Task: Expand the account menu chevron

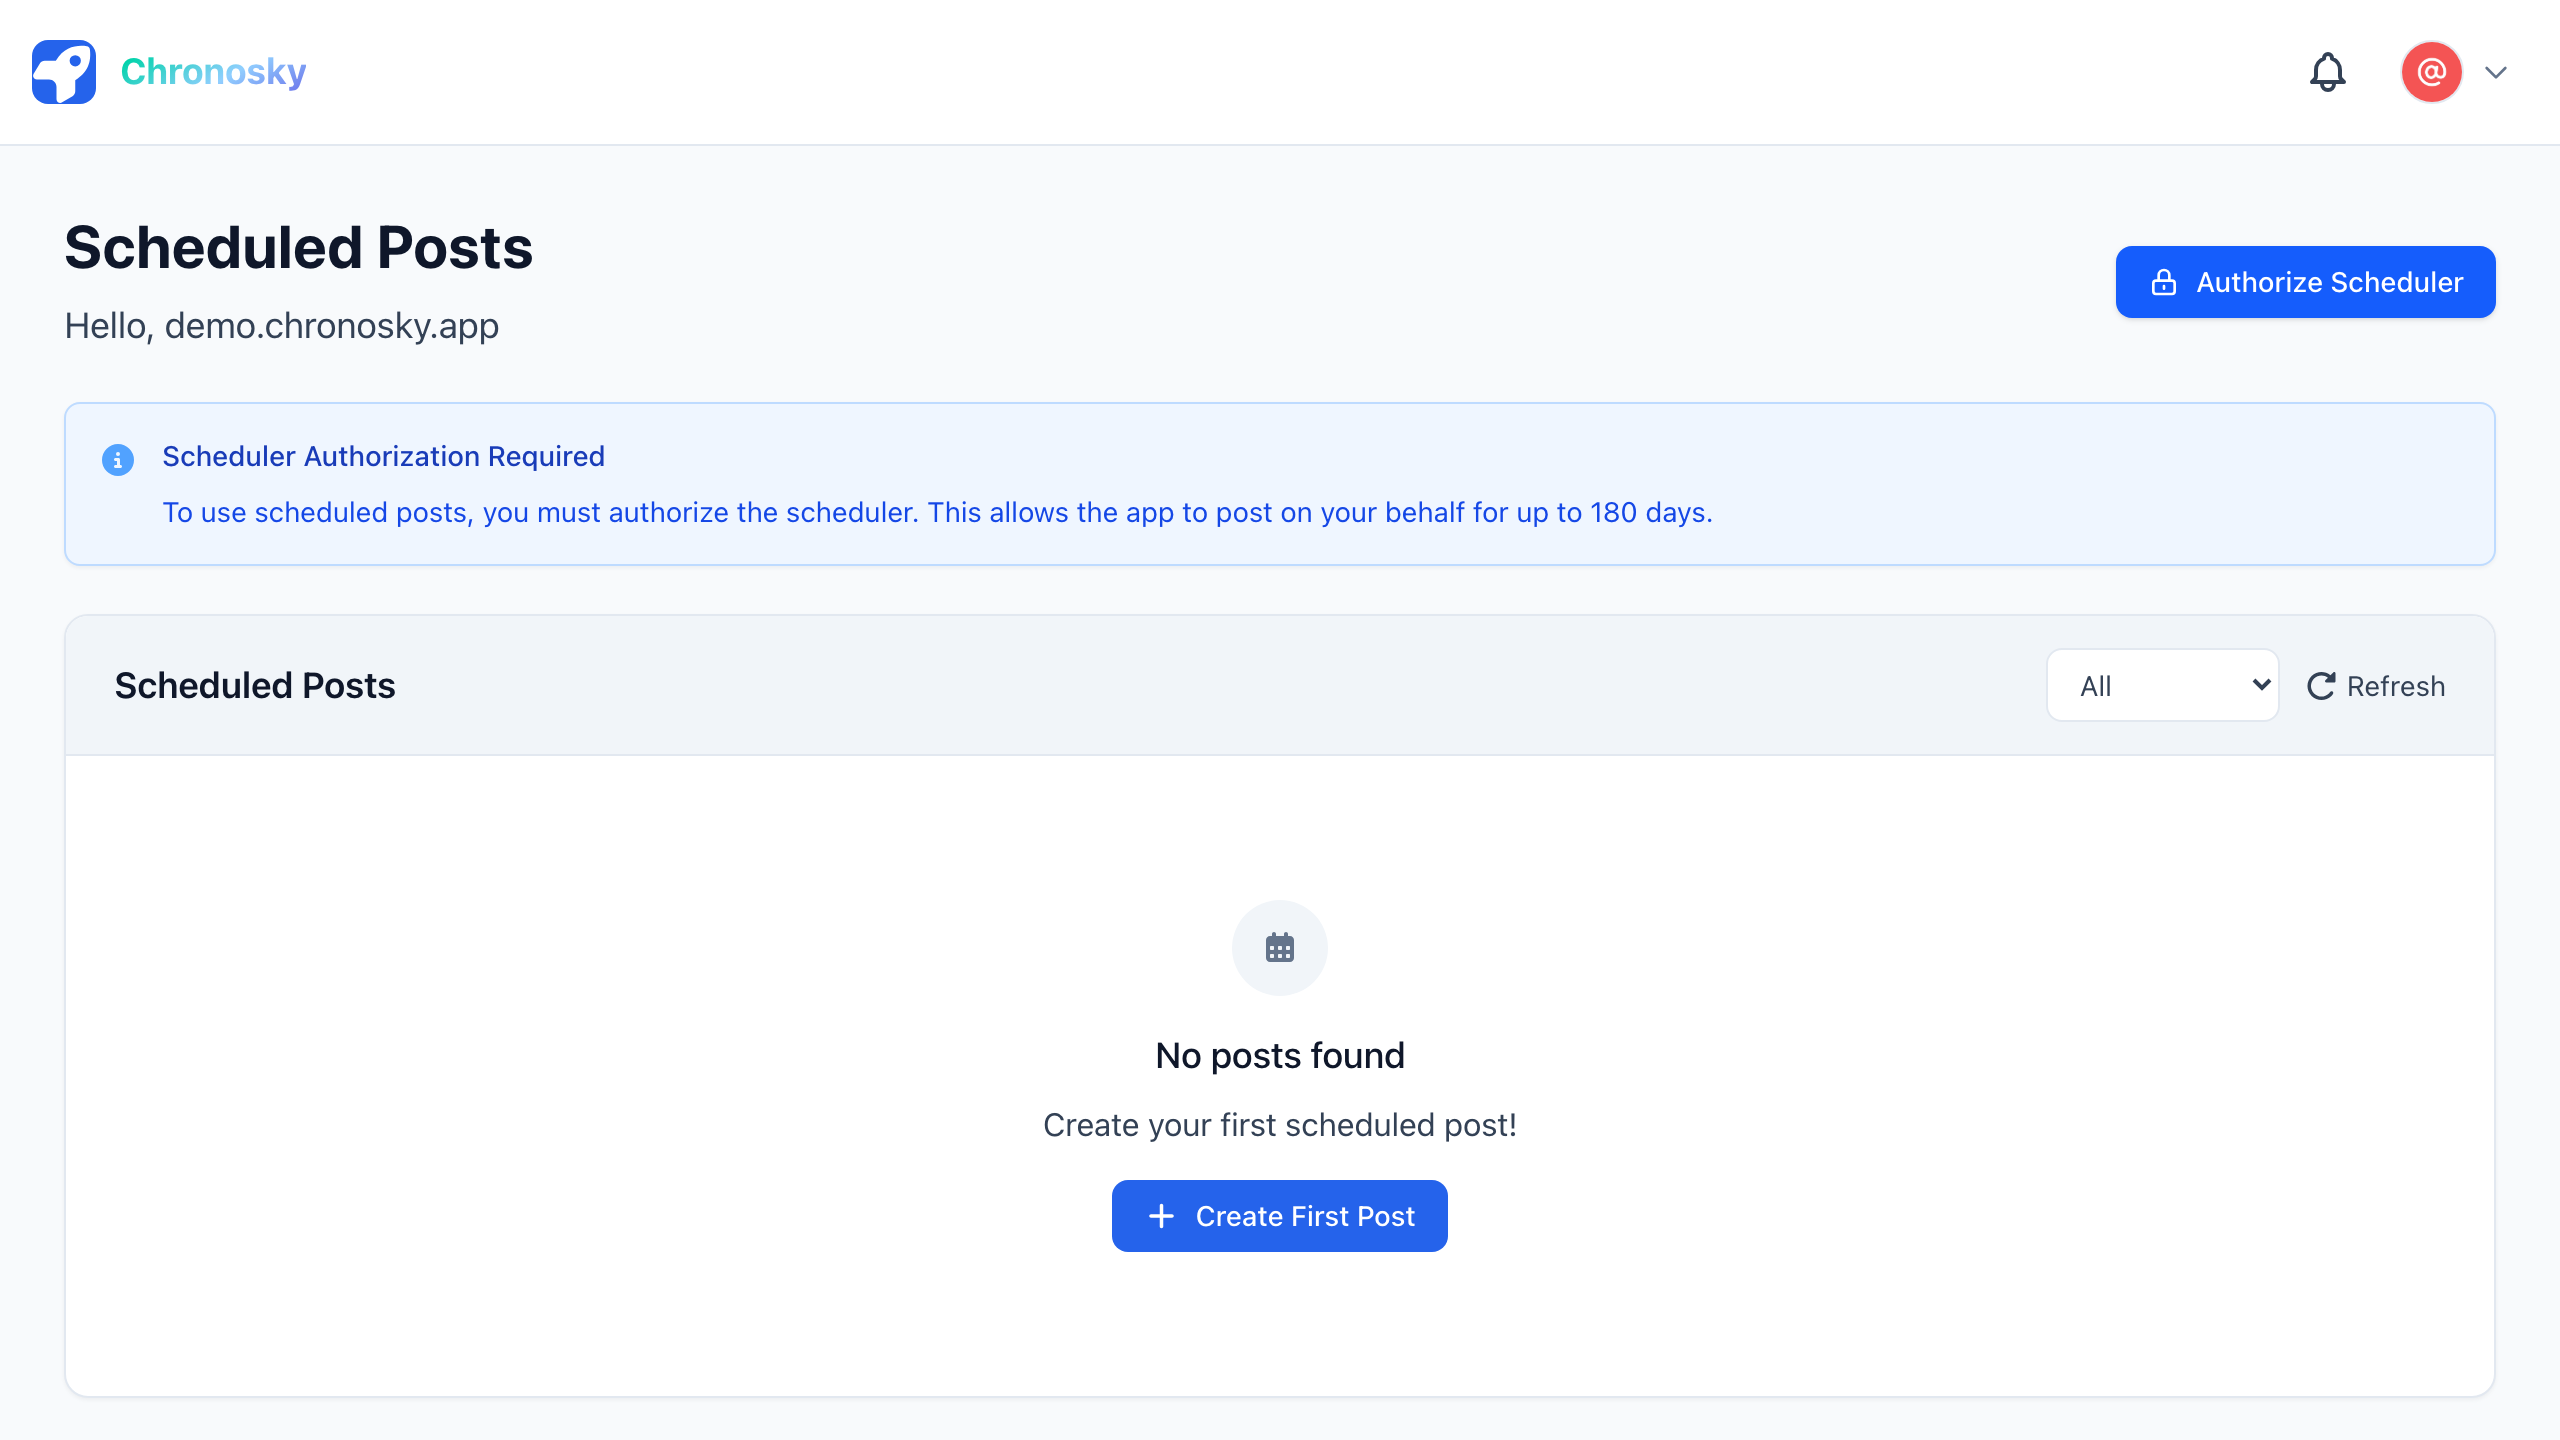Action: 2496,72
